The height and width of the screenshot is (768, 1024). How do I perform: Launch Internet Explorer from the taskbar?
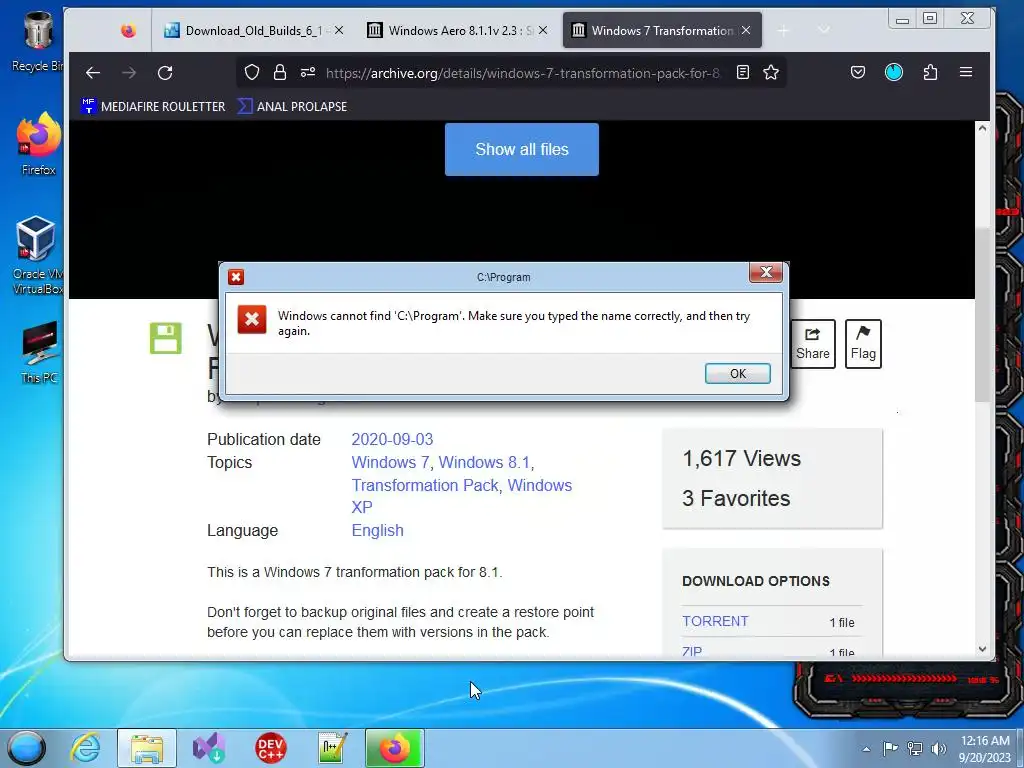(x=86, y=748)
